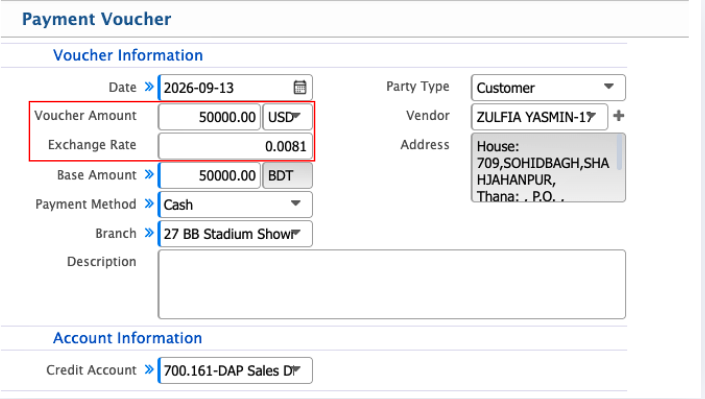Click the BDT base currency box
Viewport: 705px width, 399px height.
[287, 175]
